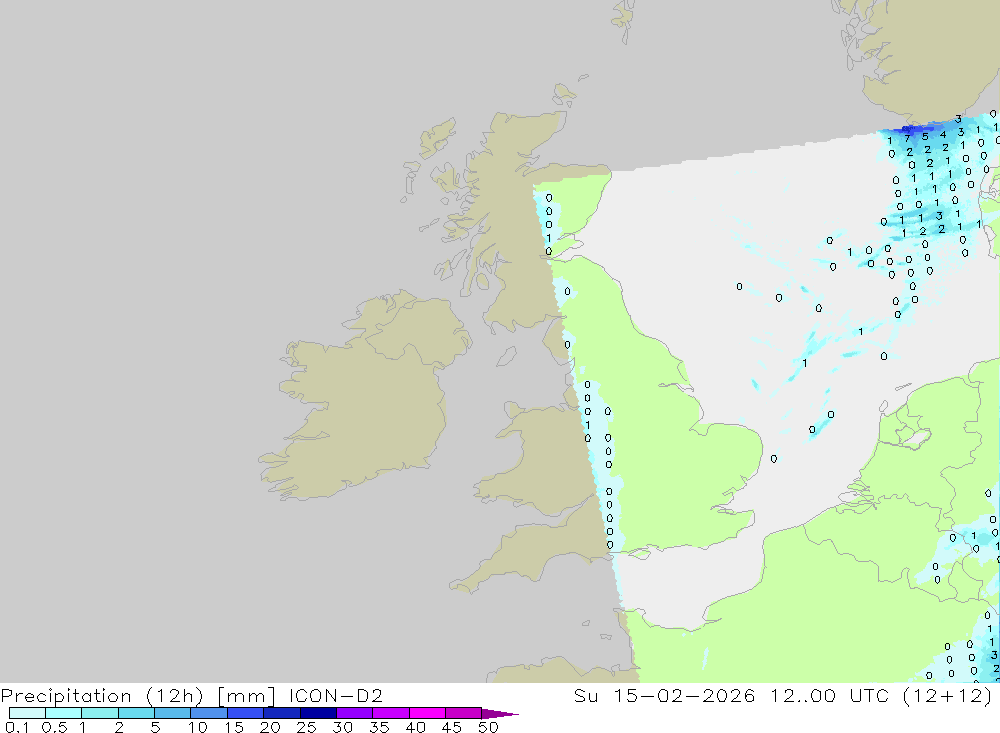The image size is (1000, 733).
Task: Click the 'Precipitation (12h)' title text
Action: (102, 696)
